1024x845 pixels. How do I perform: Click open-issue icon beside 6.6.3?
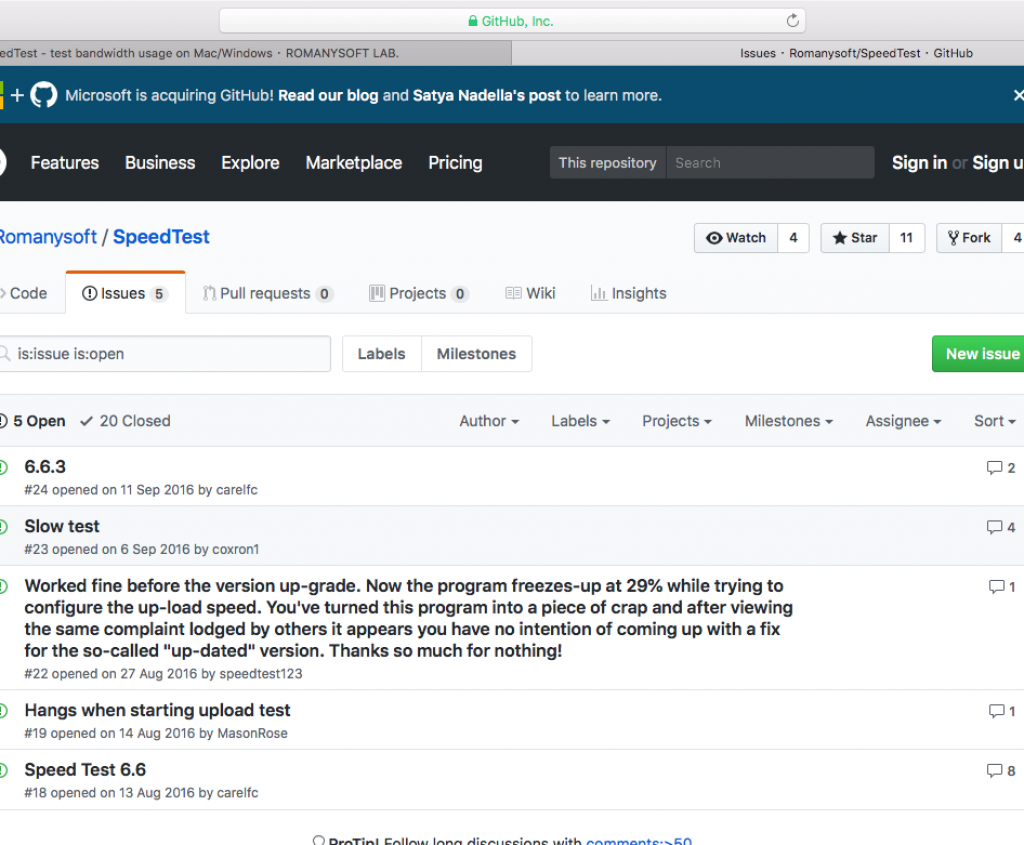[3, 467]
